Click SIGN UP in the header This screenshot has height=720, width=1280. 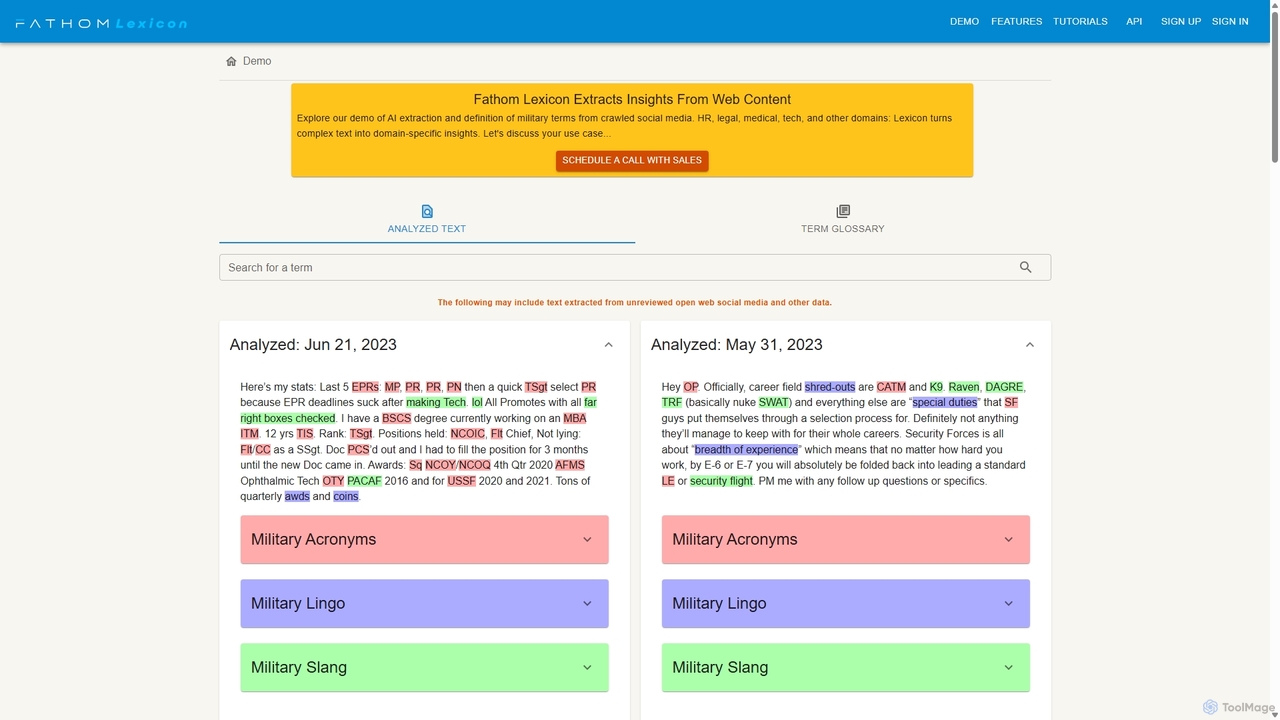pos(1181,21)
